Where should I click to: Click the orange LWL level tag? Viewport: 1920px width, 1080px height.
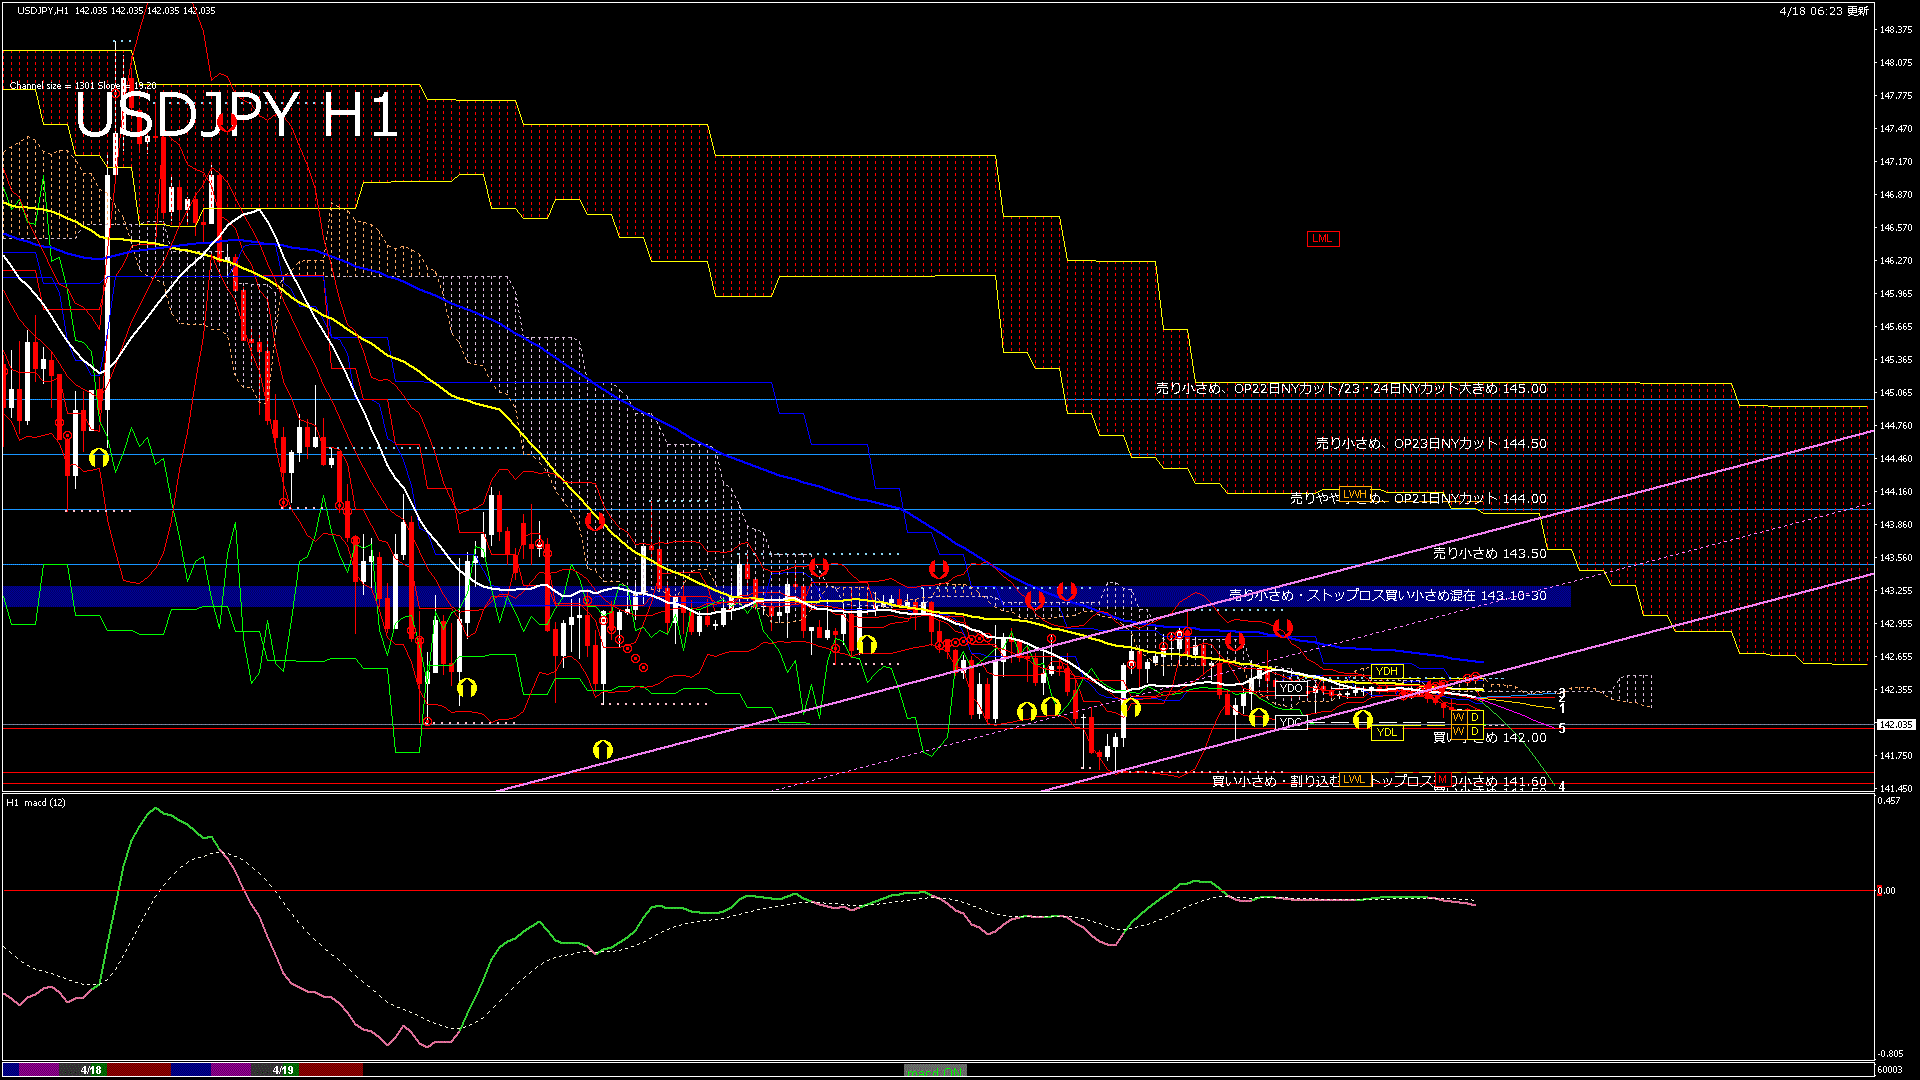coord(1354,779)
